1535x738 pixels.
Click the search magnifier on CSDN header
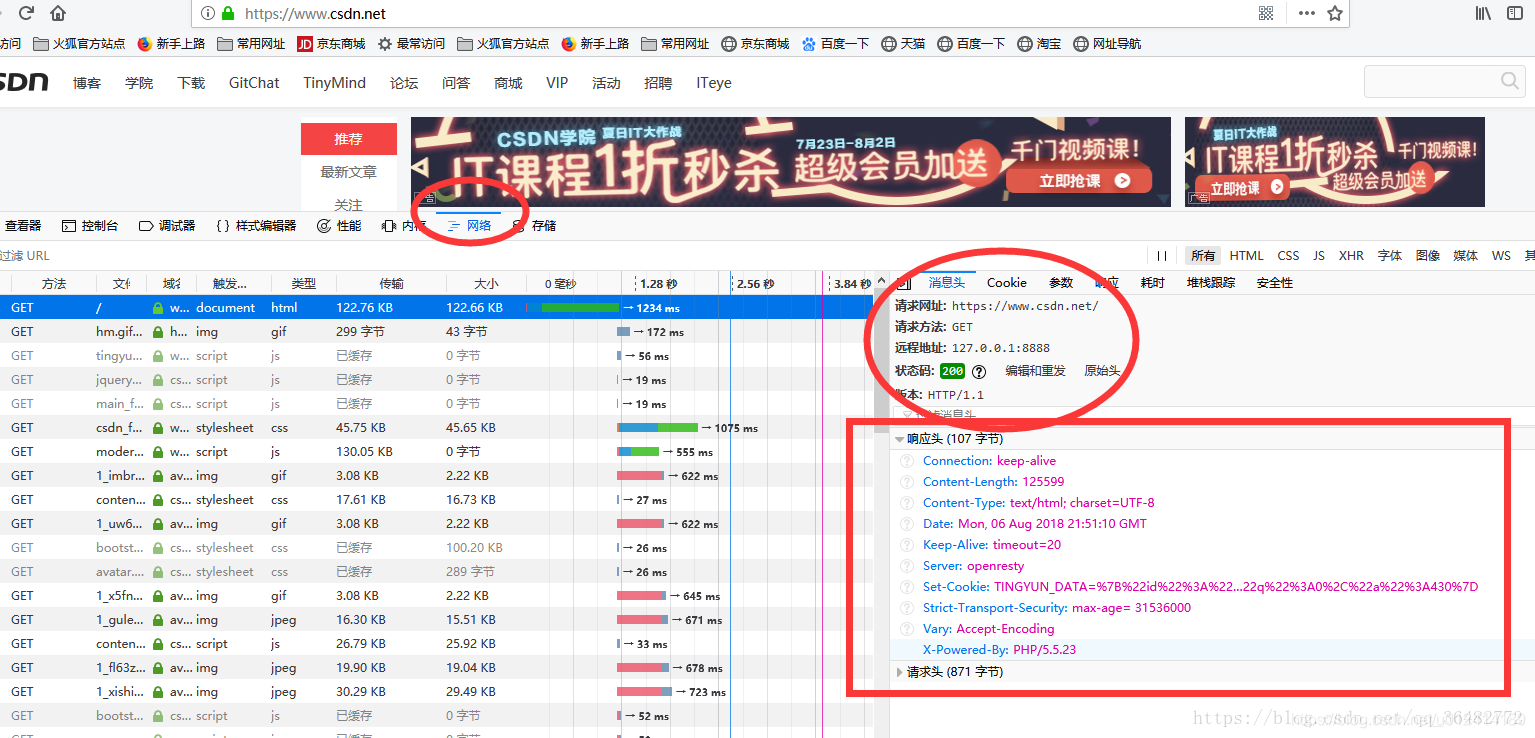[1510, 81]
